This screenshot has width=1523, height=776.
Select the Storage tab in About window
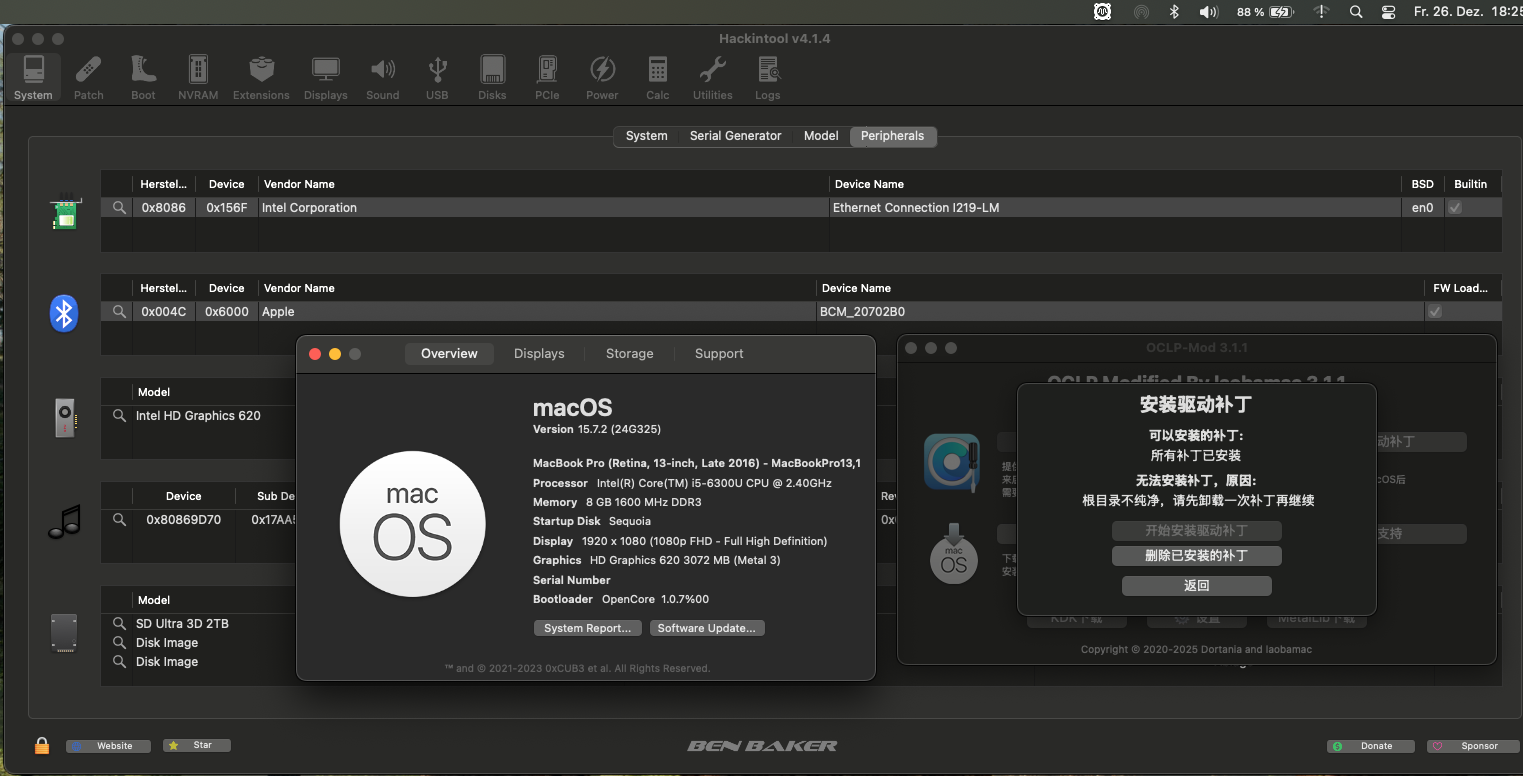point(629,354)
